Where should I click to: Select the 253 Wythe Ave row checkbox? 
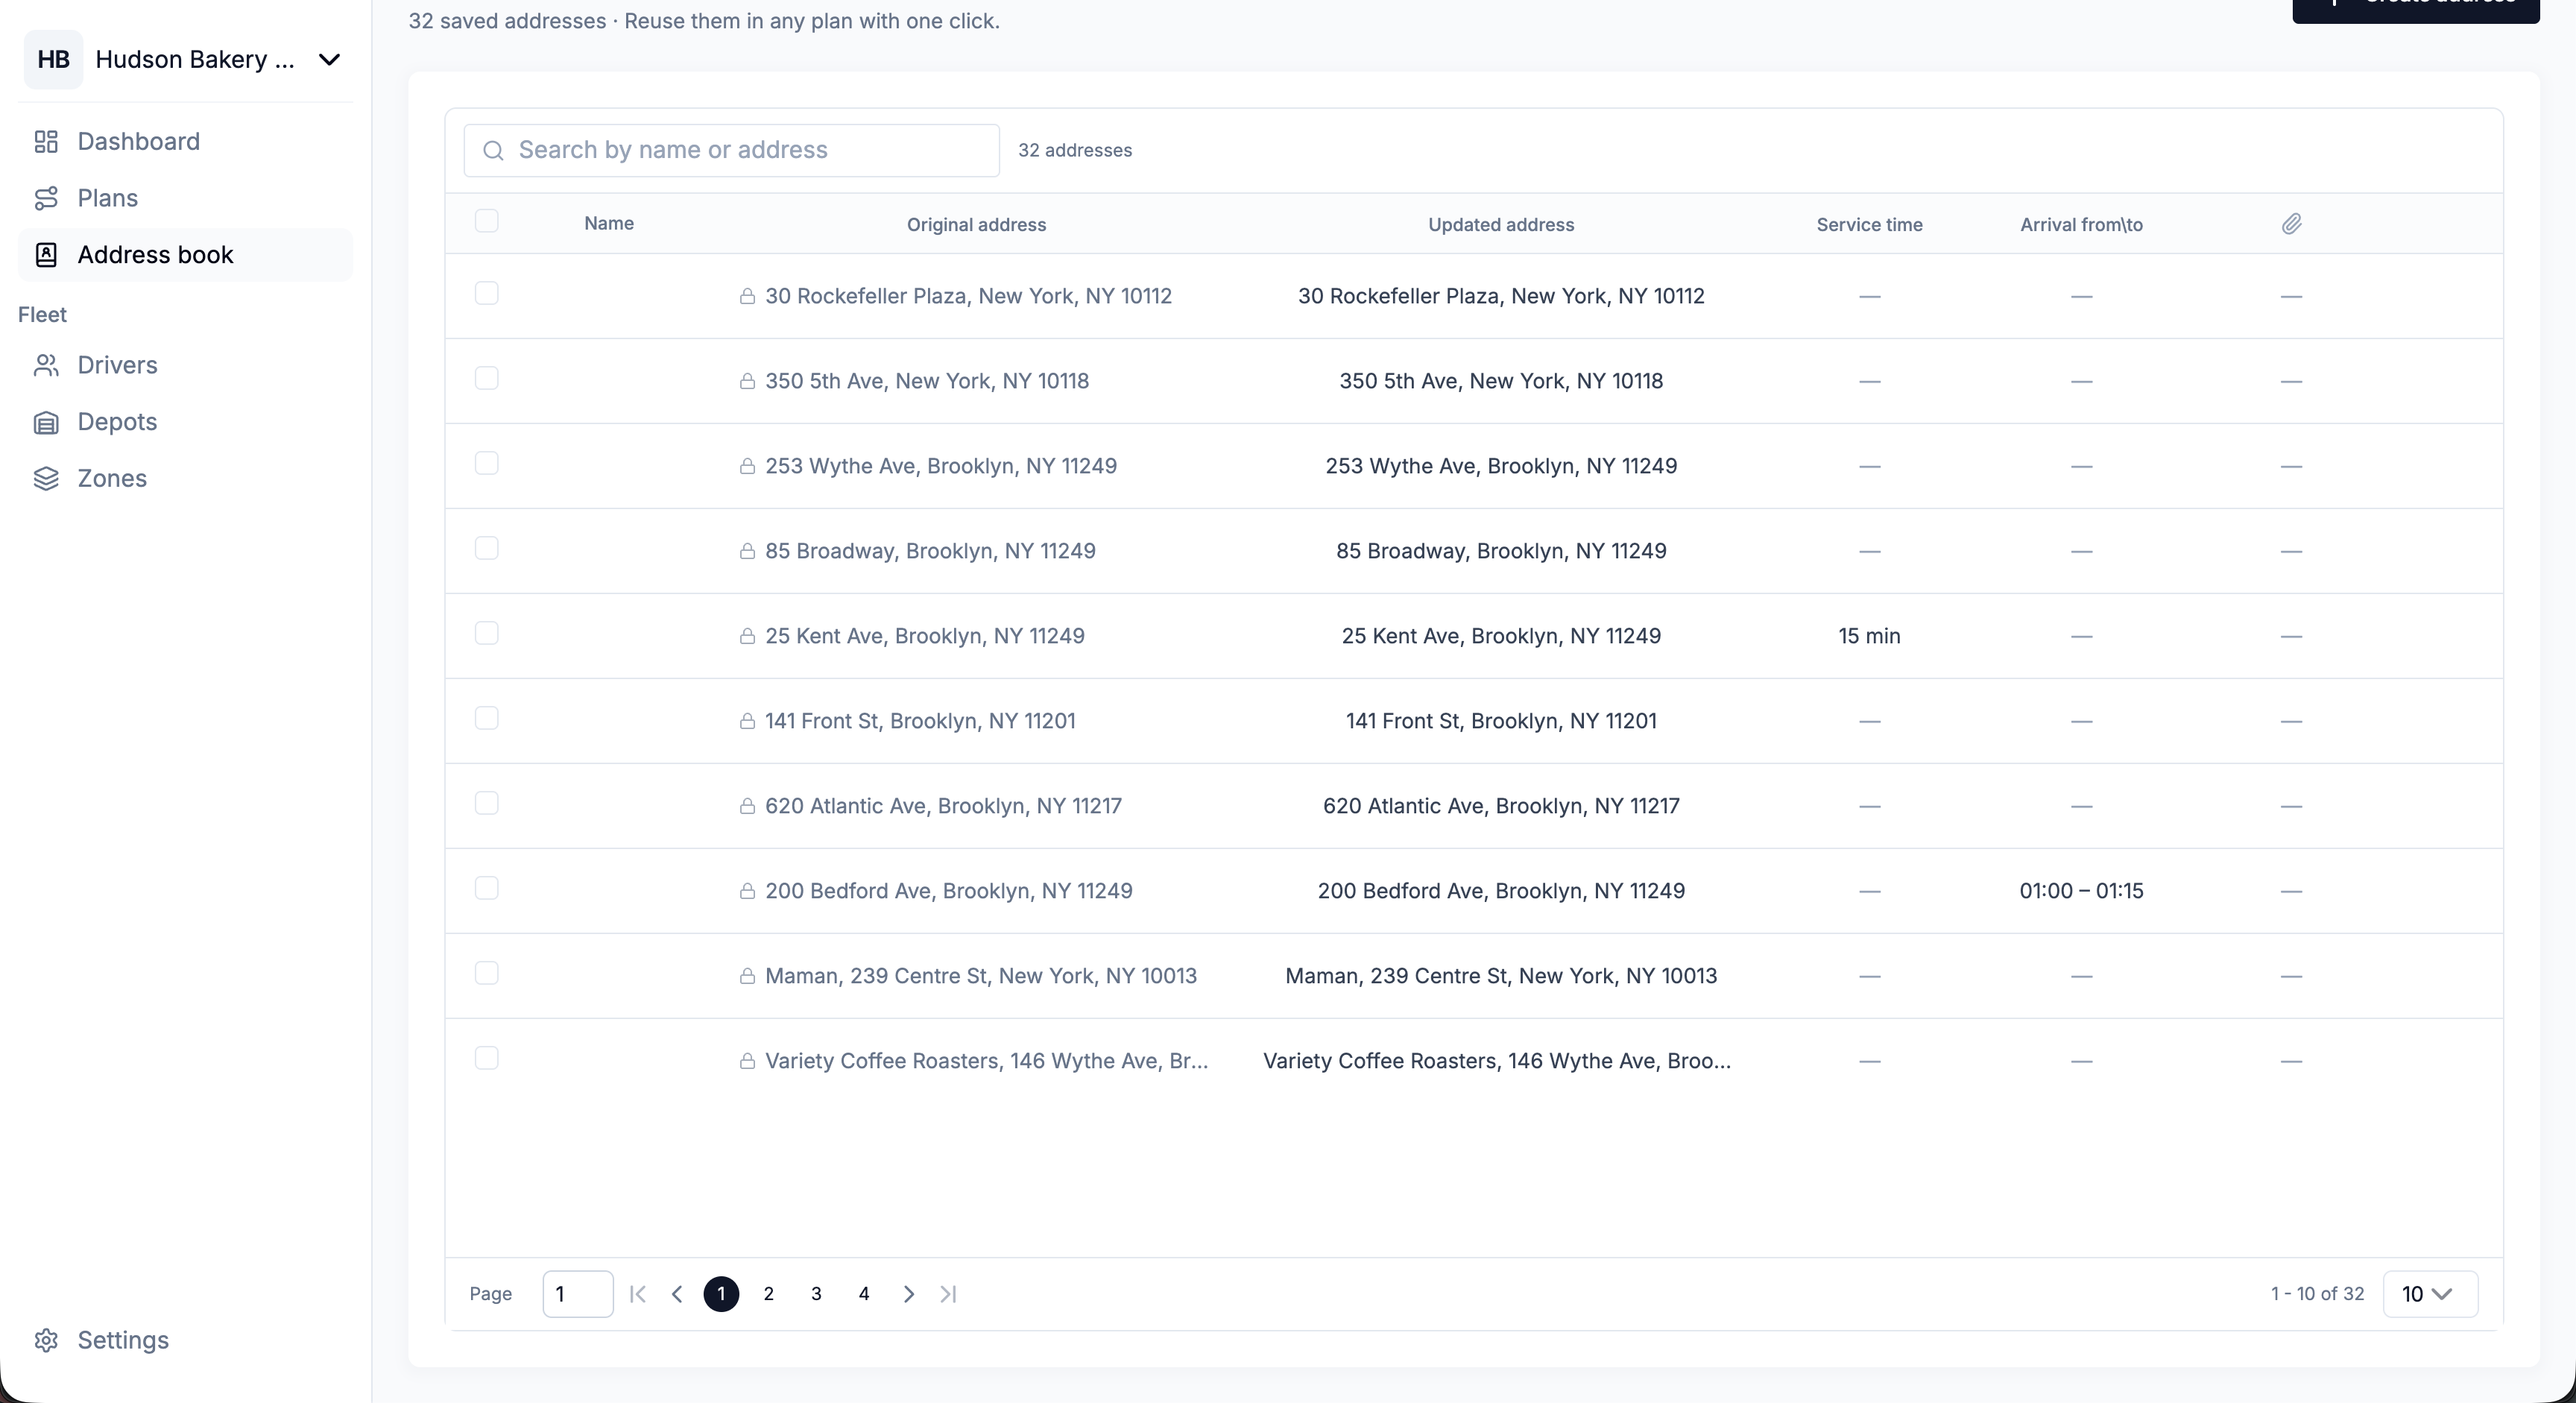coord(486,463)
